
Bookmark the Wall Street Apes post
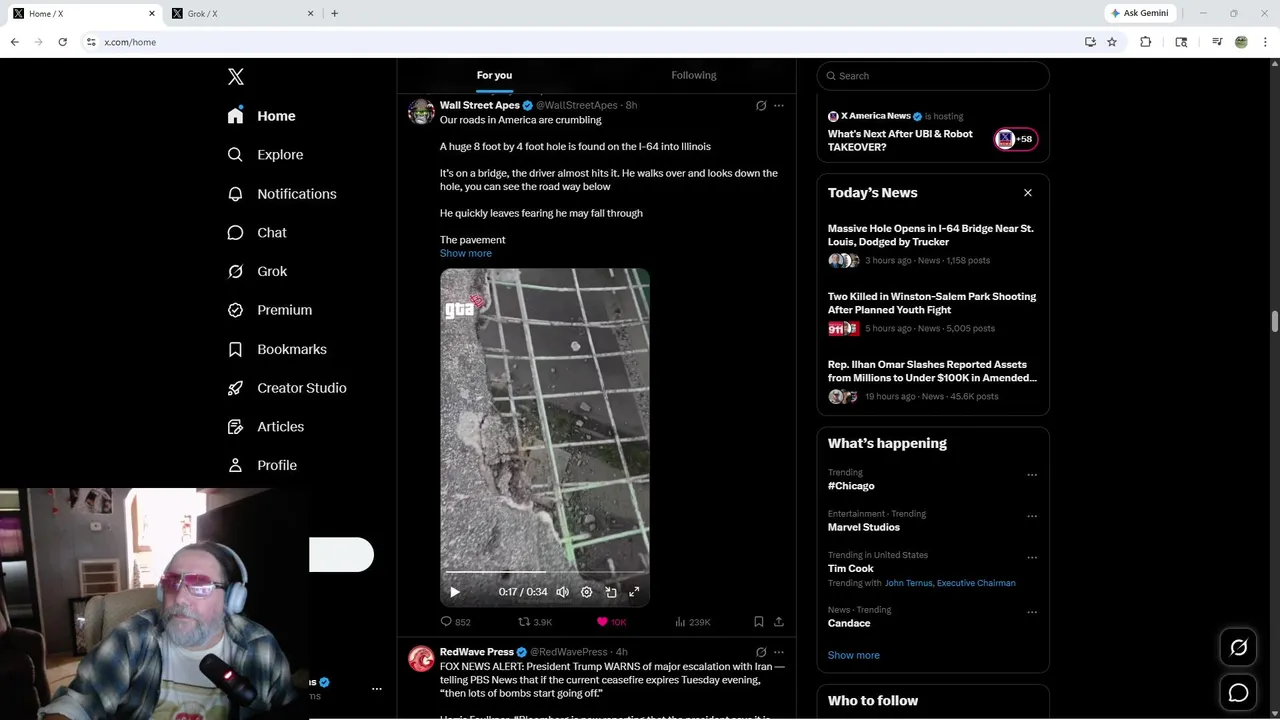point(759,622)
